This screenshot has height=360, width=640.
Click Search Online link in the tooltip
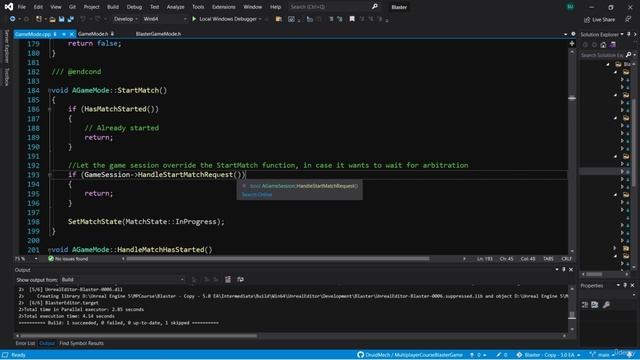pos(257,195)
